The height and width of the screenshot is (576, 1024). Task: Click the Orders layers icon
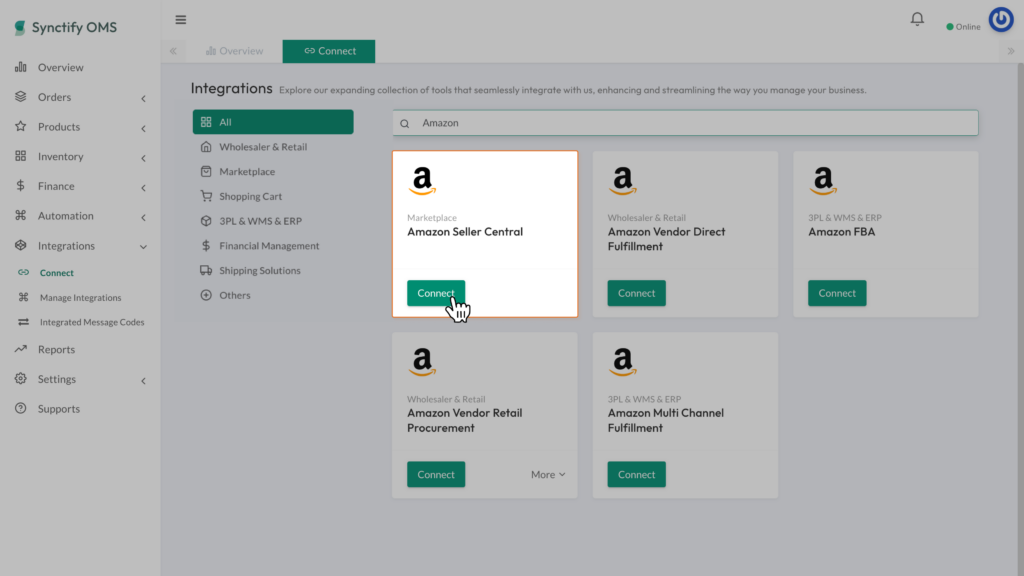[x=21, y=97]
